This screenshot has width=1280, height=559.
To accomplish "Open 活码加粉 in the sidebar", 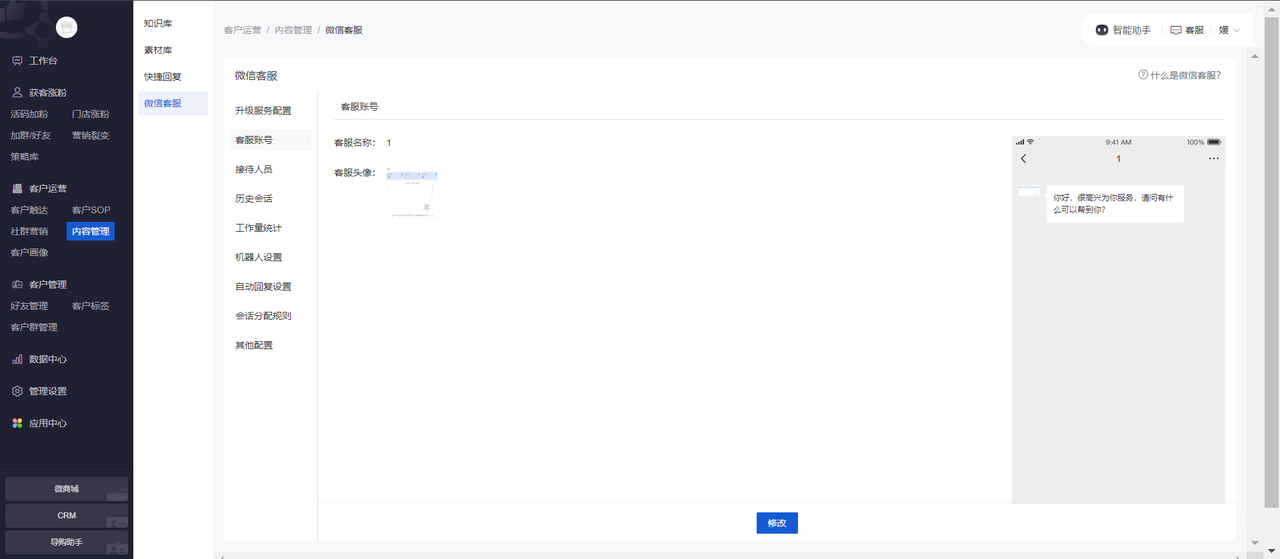I will [29, 114].
